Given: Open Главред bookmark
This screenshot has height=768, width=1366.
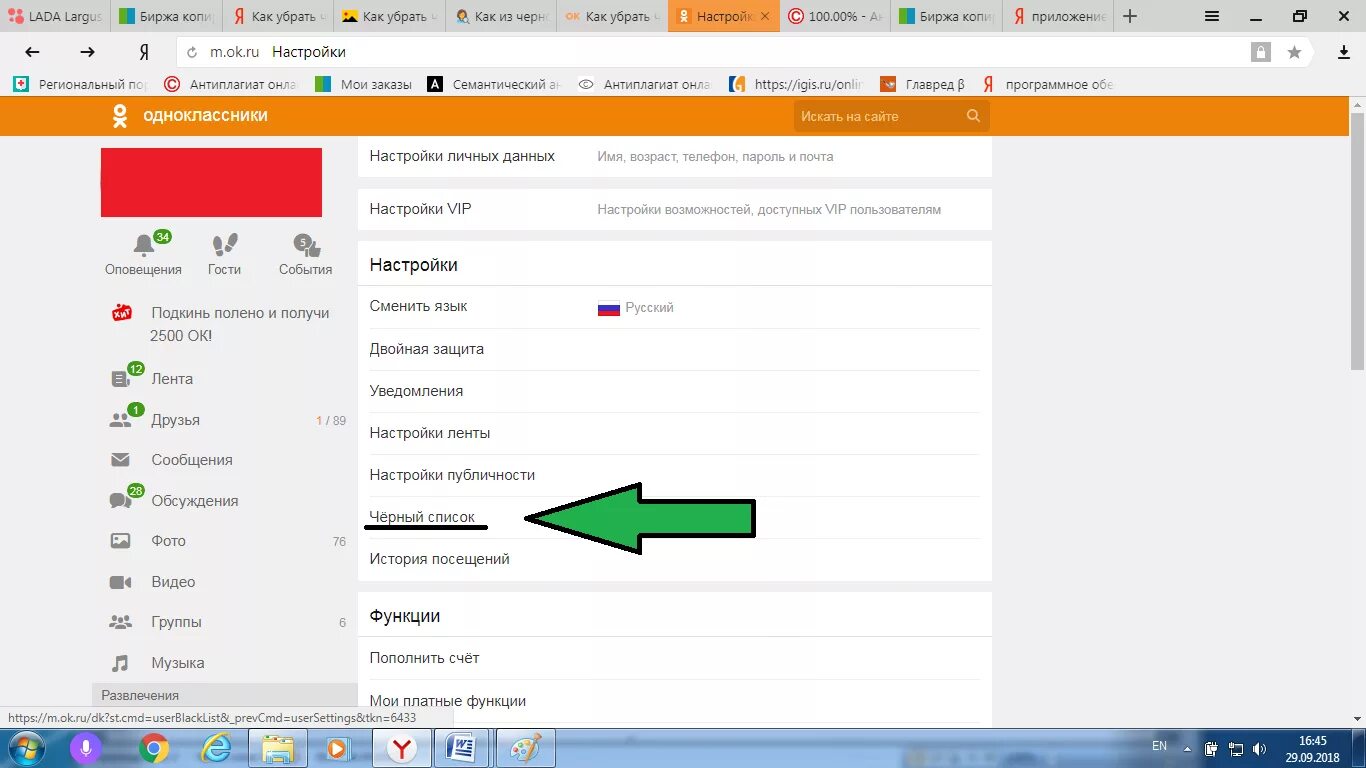Looking at the screenshot, I should (x=923, y=85).
